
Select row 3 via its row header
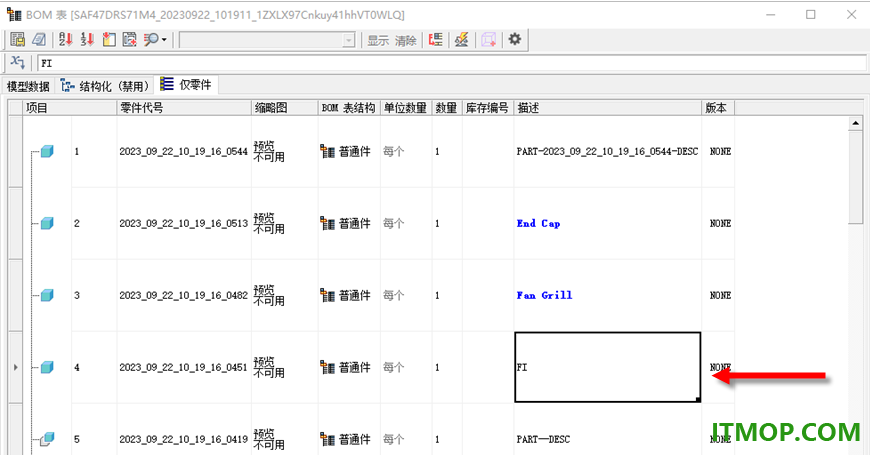[x=15, y=295]
